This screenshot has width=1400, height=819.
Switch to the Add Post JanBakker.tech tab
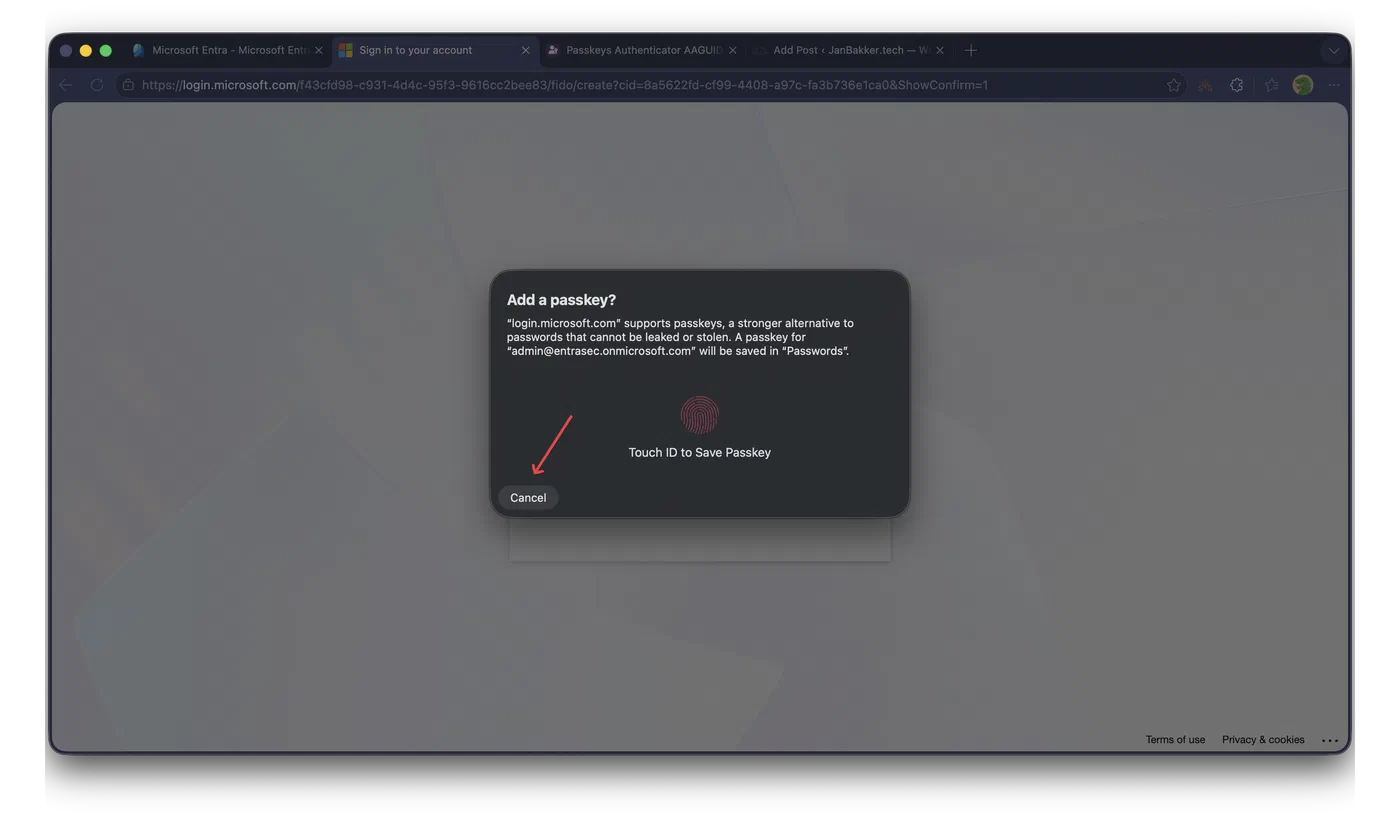(x=850, y=50)
